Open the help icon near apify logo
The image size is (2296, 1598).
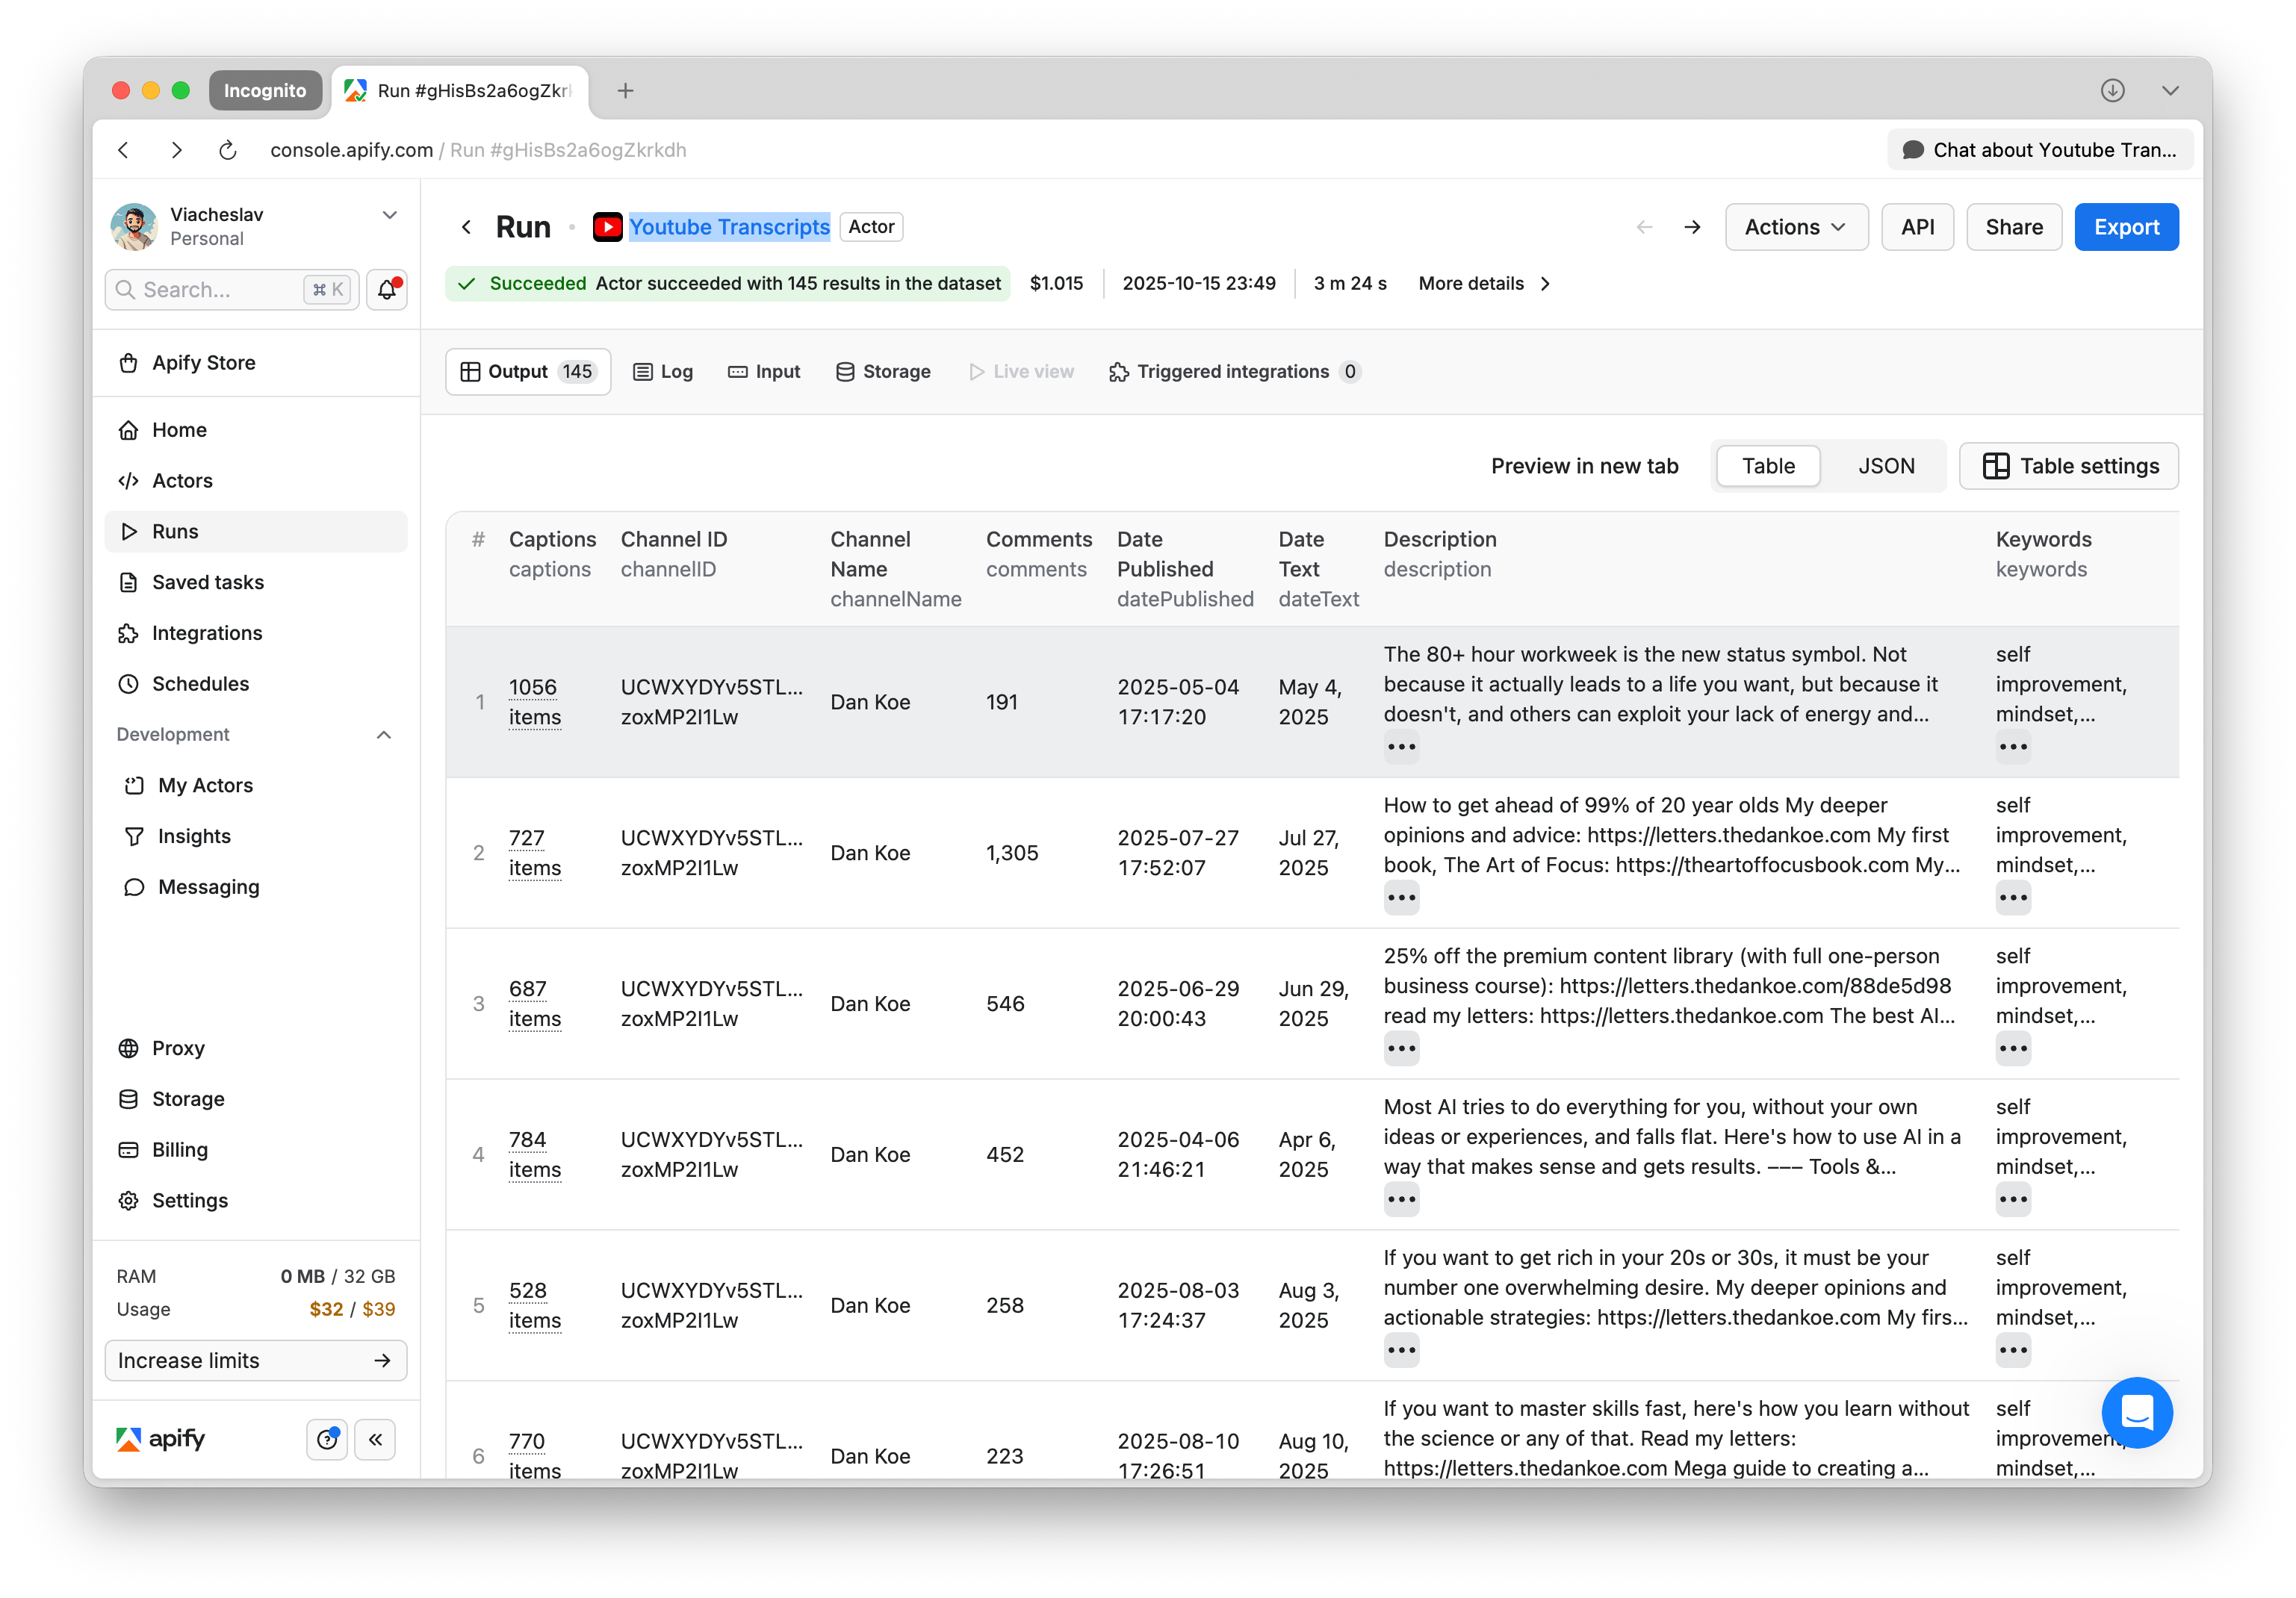click(x=326, y=1439)
